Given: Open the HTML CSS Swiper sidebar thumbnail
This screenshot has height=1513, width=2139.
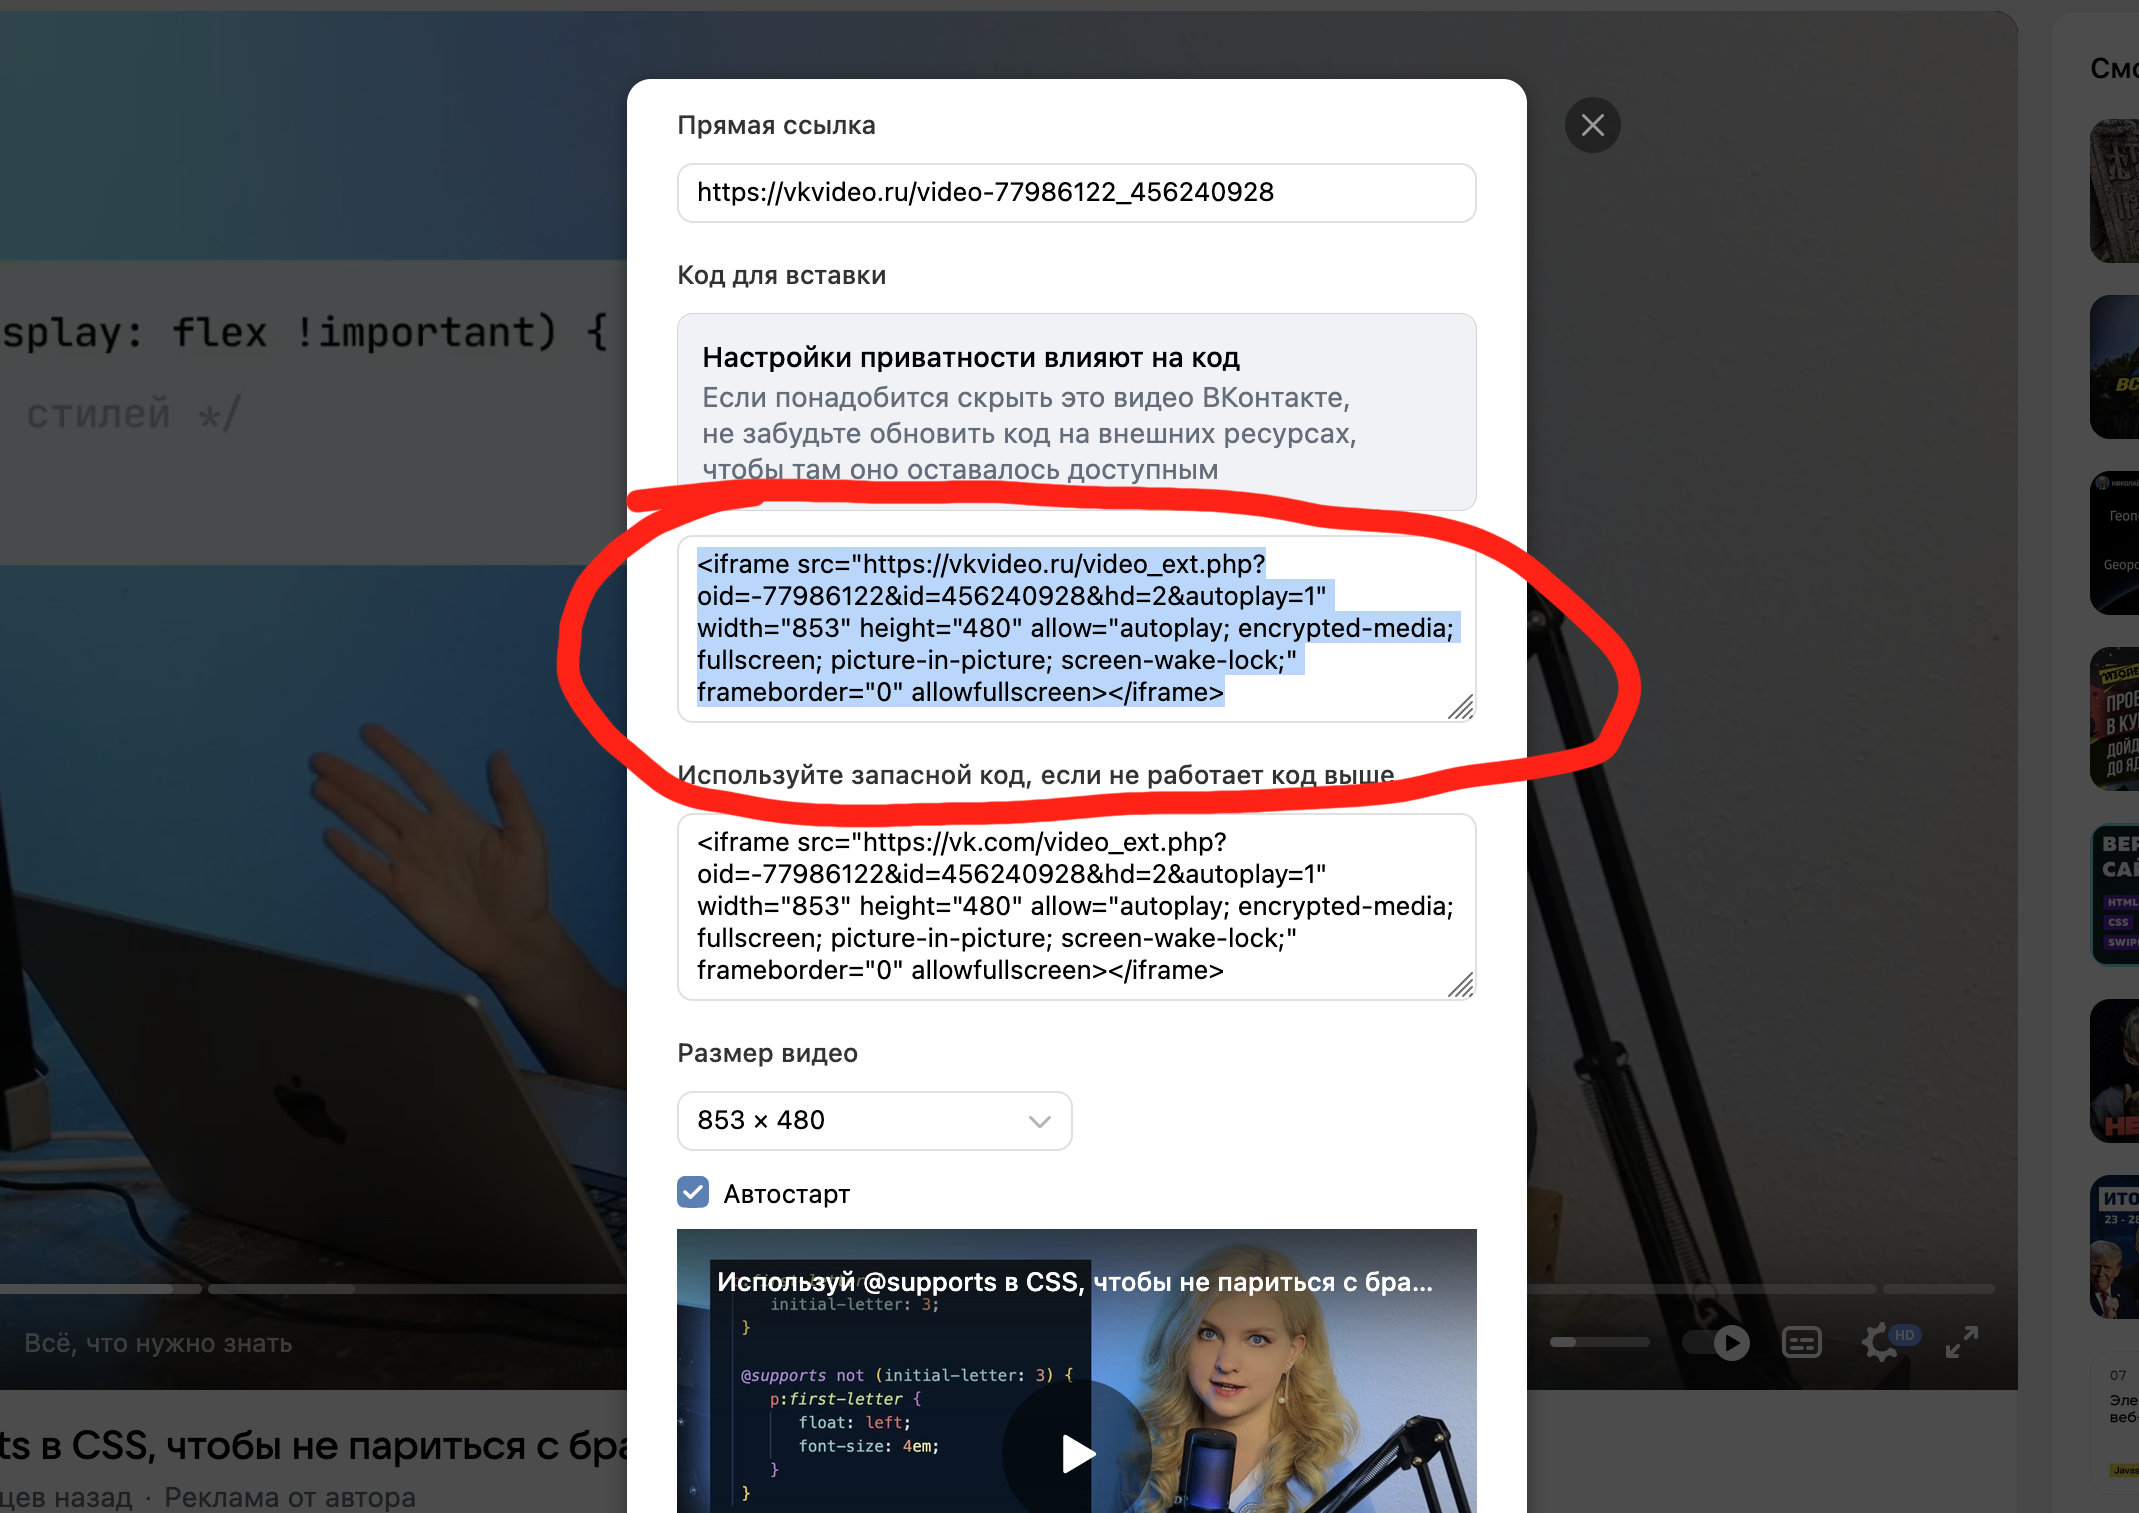Looking at the screenshot, I should tap(2114, 895).
